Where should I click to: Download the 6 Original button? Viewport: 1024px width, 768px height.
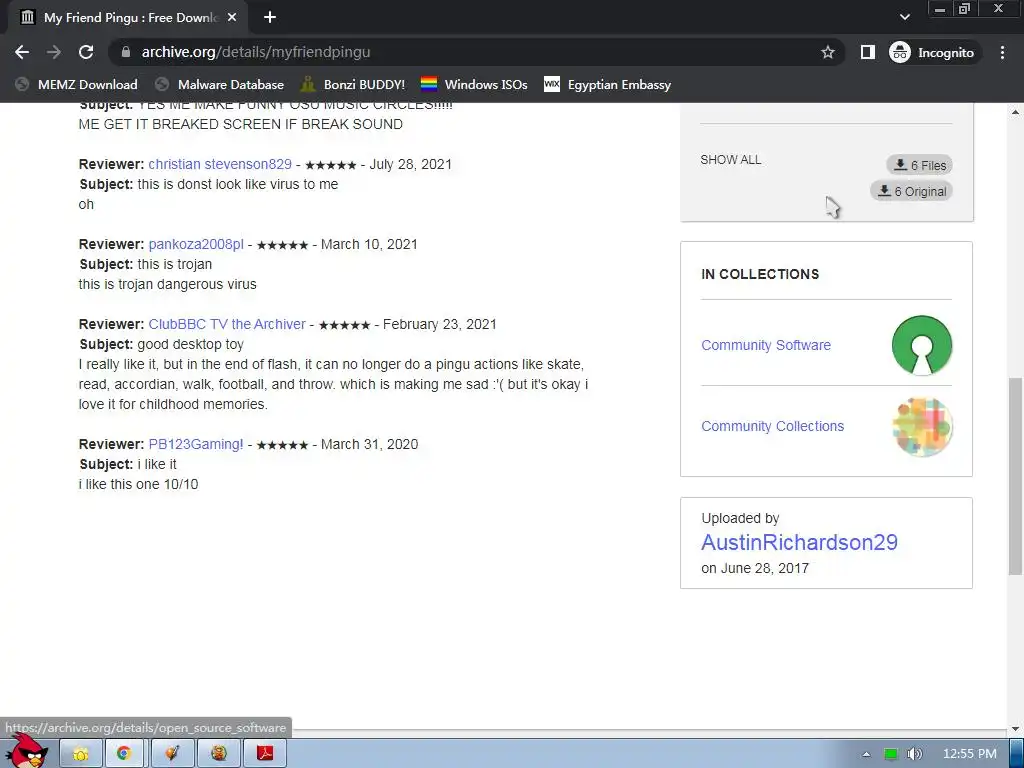pyautogui.click(x=912, y=191)
